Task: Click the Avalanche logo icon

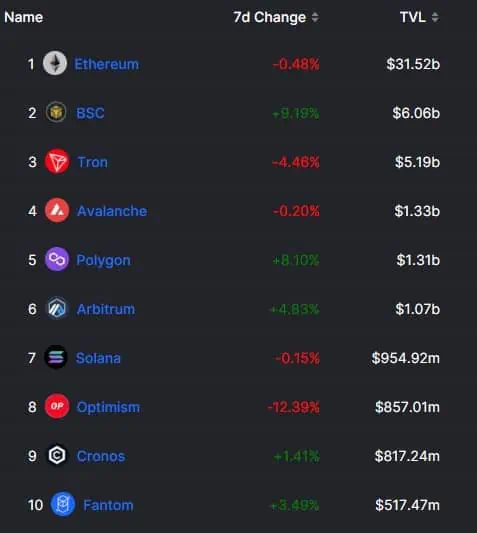Action: pos(57,210)
